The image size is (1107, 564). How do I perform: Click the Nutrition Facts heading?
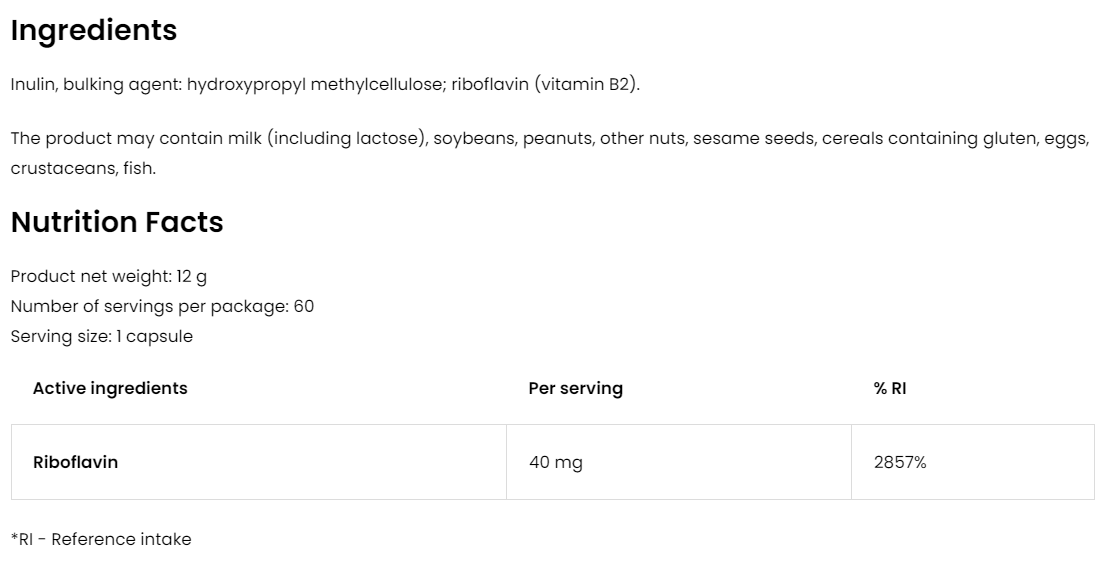tap(116, 222)
